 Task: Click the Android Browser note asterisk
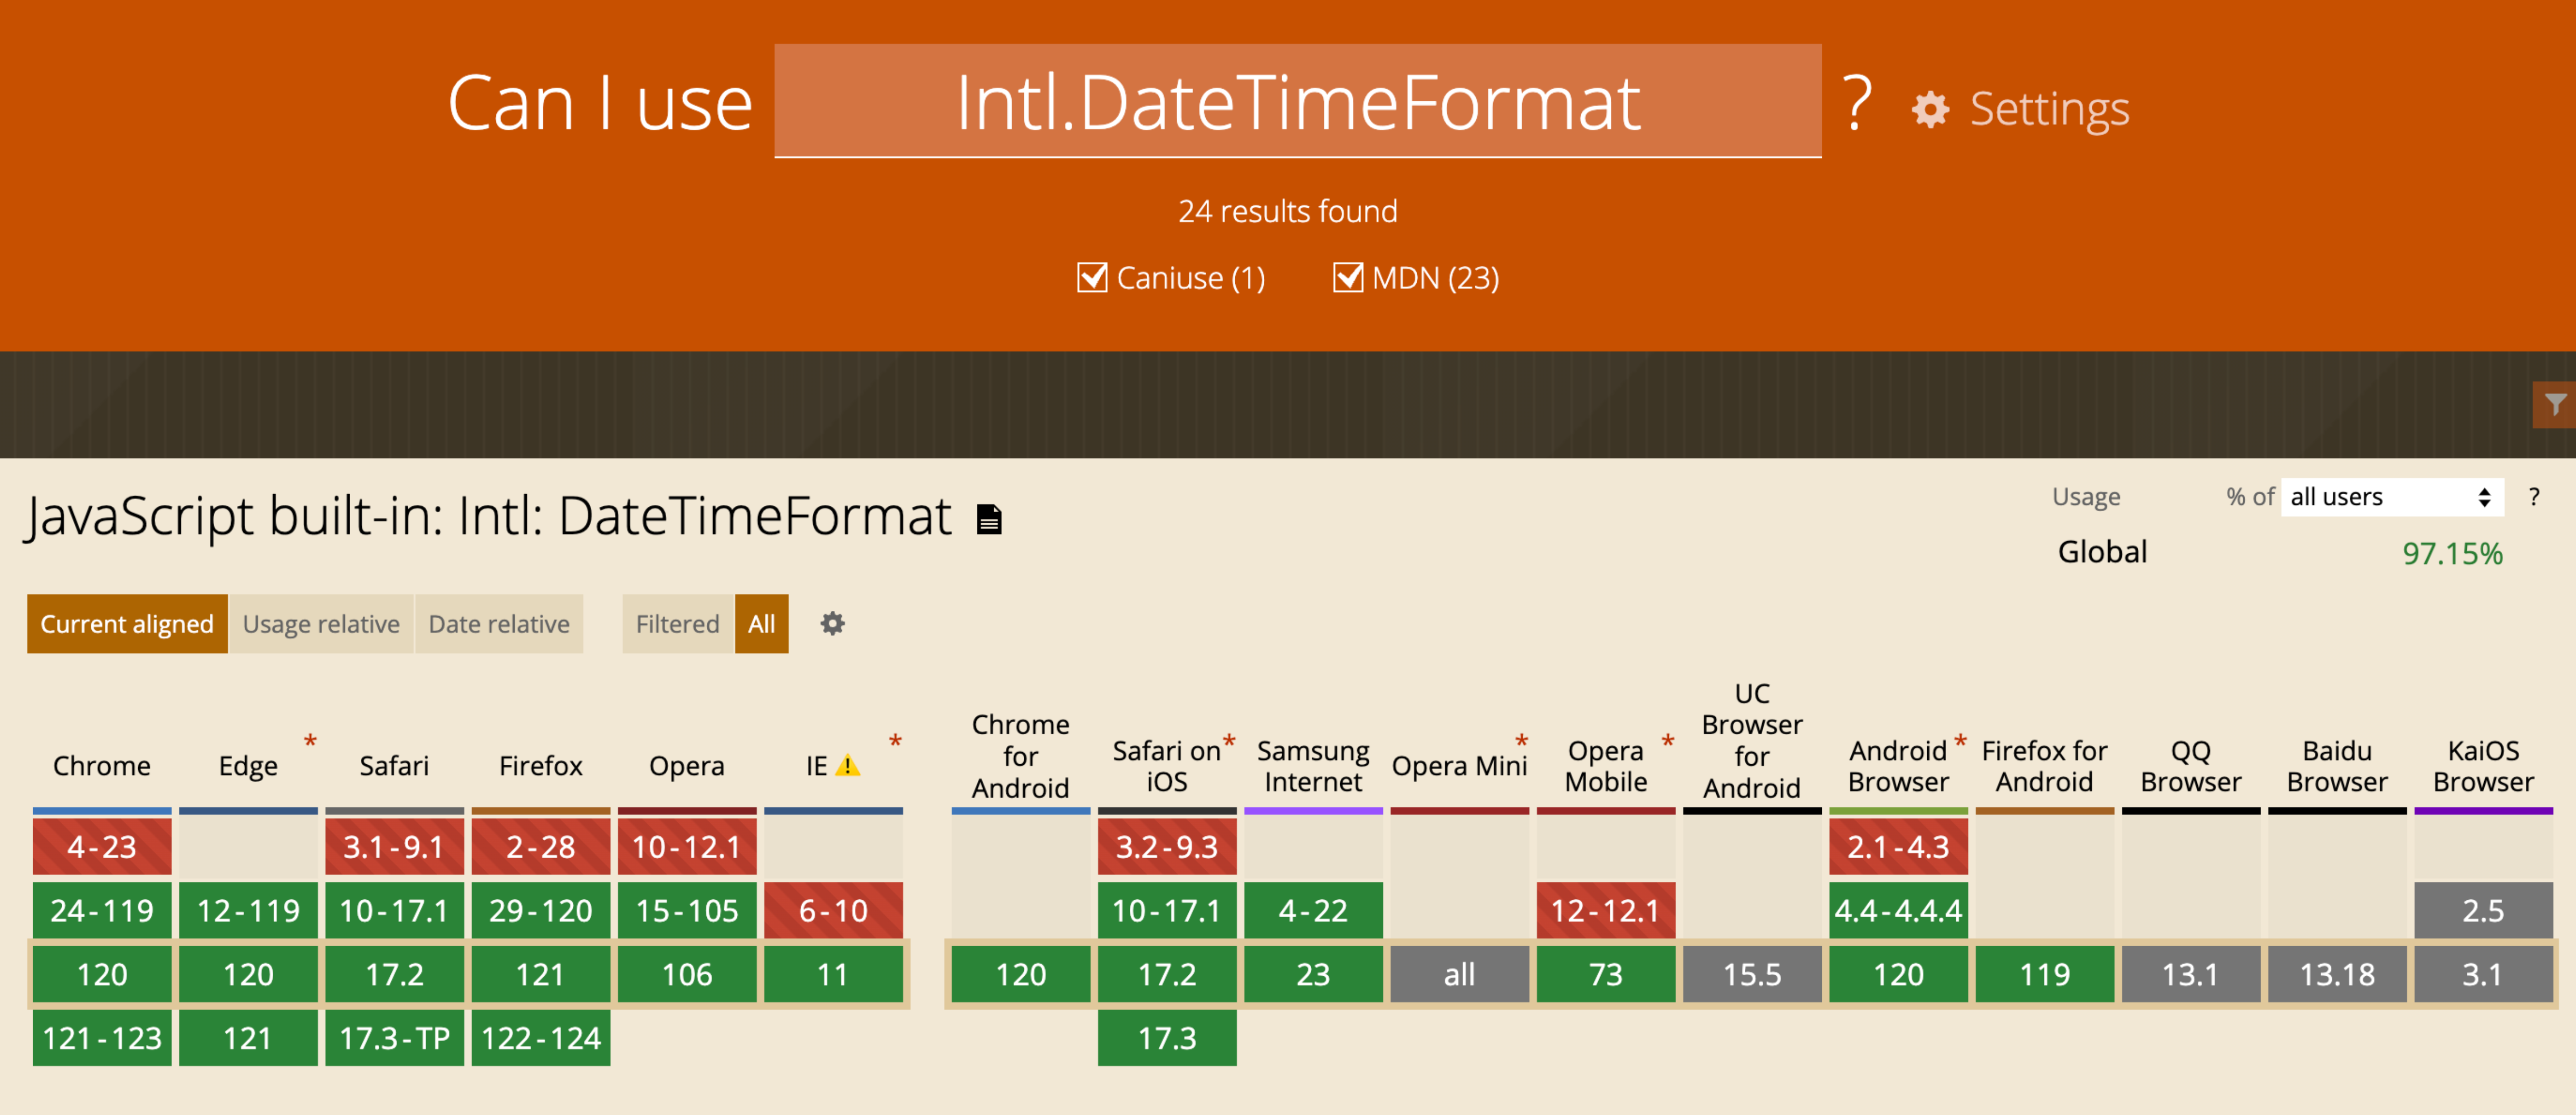(x=1960, y=742)
